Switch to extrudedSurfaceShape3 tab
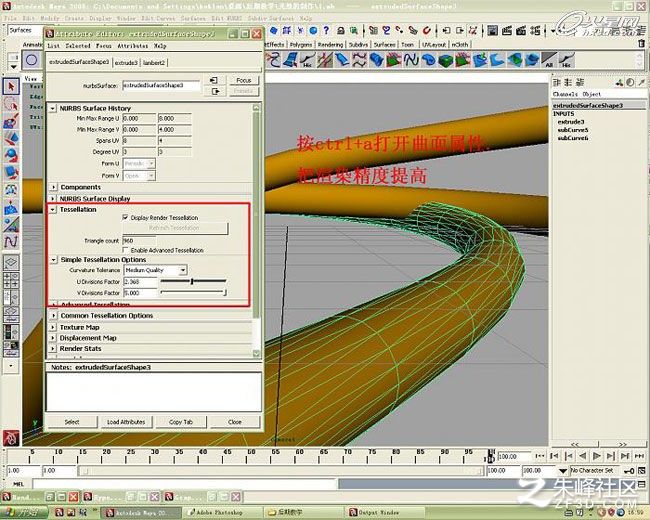Screen dimensions: 650x520 [x=79, y=62]
